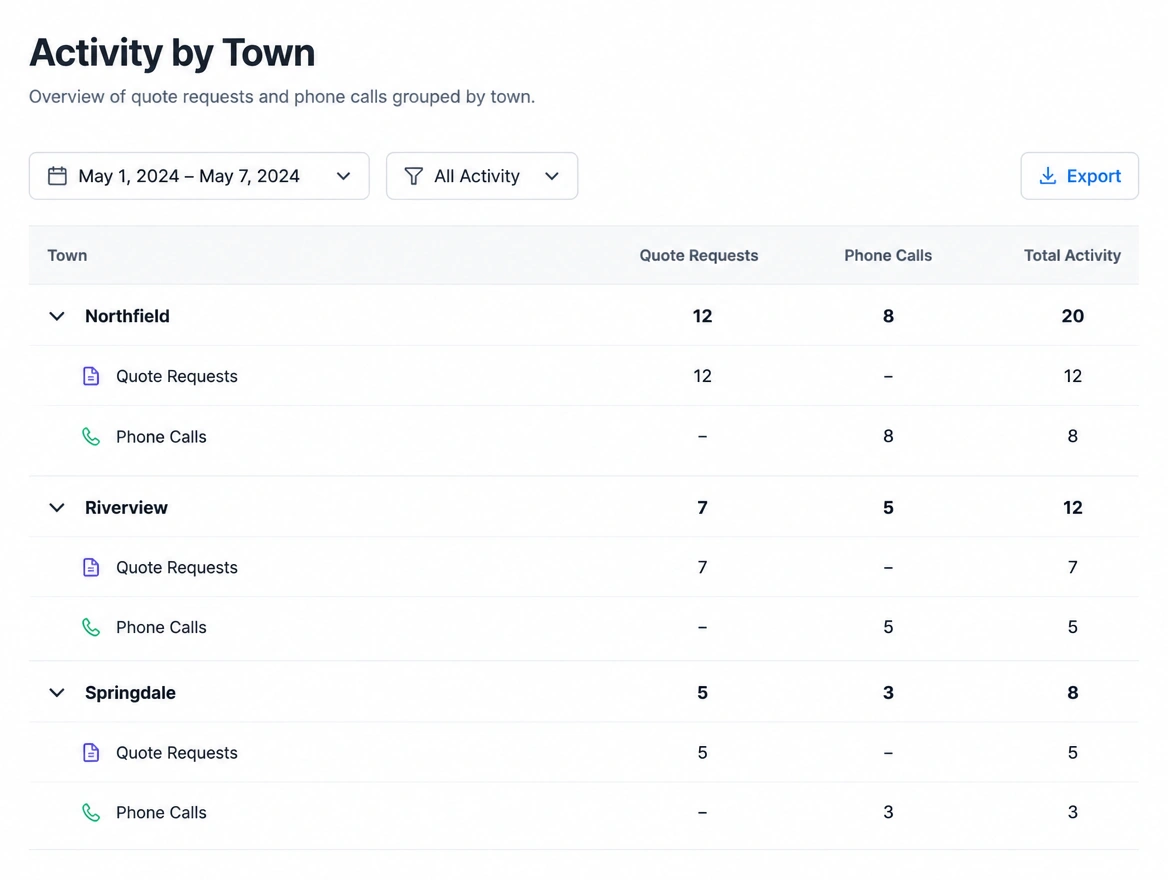
Task: Select the Springdale town name
Action: click(x=130, y=693)
